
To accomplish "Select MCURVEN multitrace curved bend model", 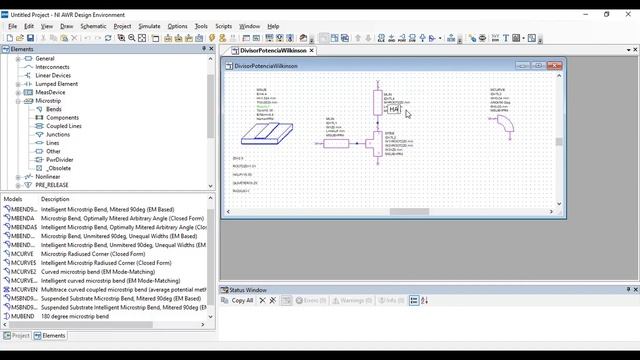I will 104,289.
